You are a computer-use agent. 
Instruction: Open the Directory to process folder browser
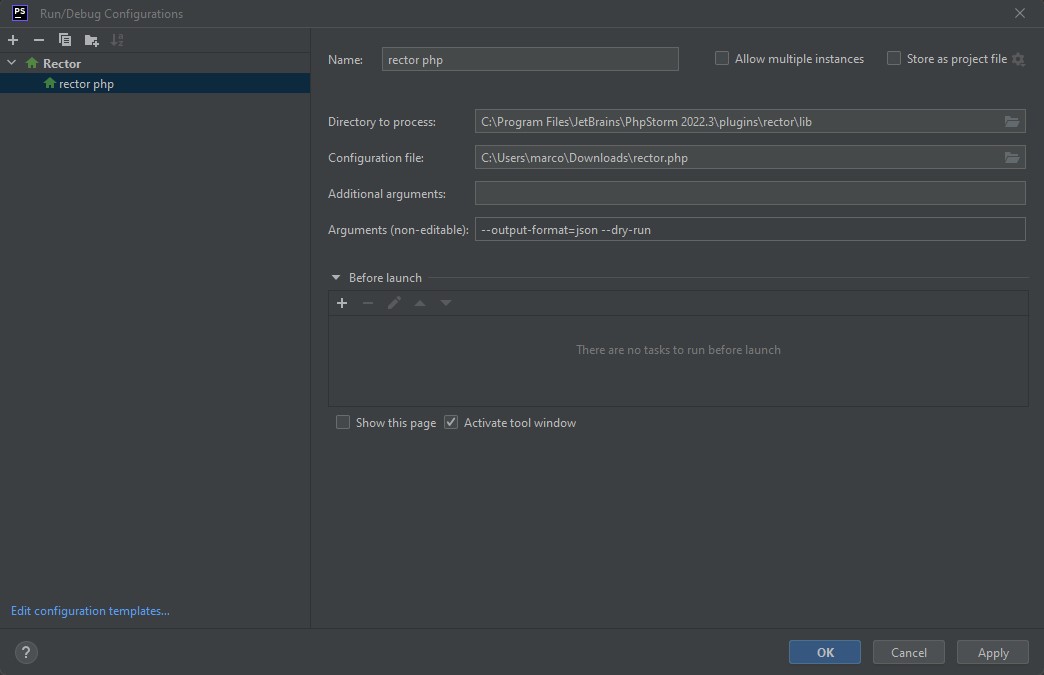[1012, 121]
